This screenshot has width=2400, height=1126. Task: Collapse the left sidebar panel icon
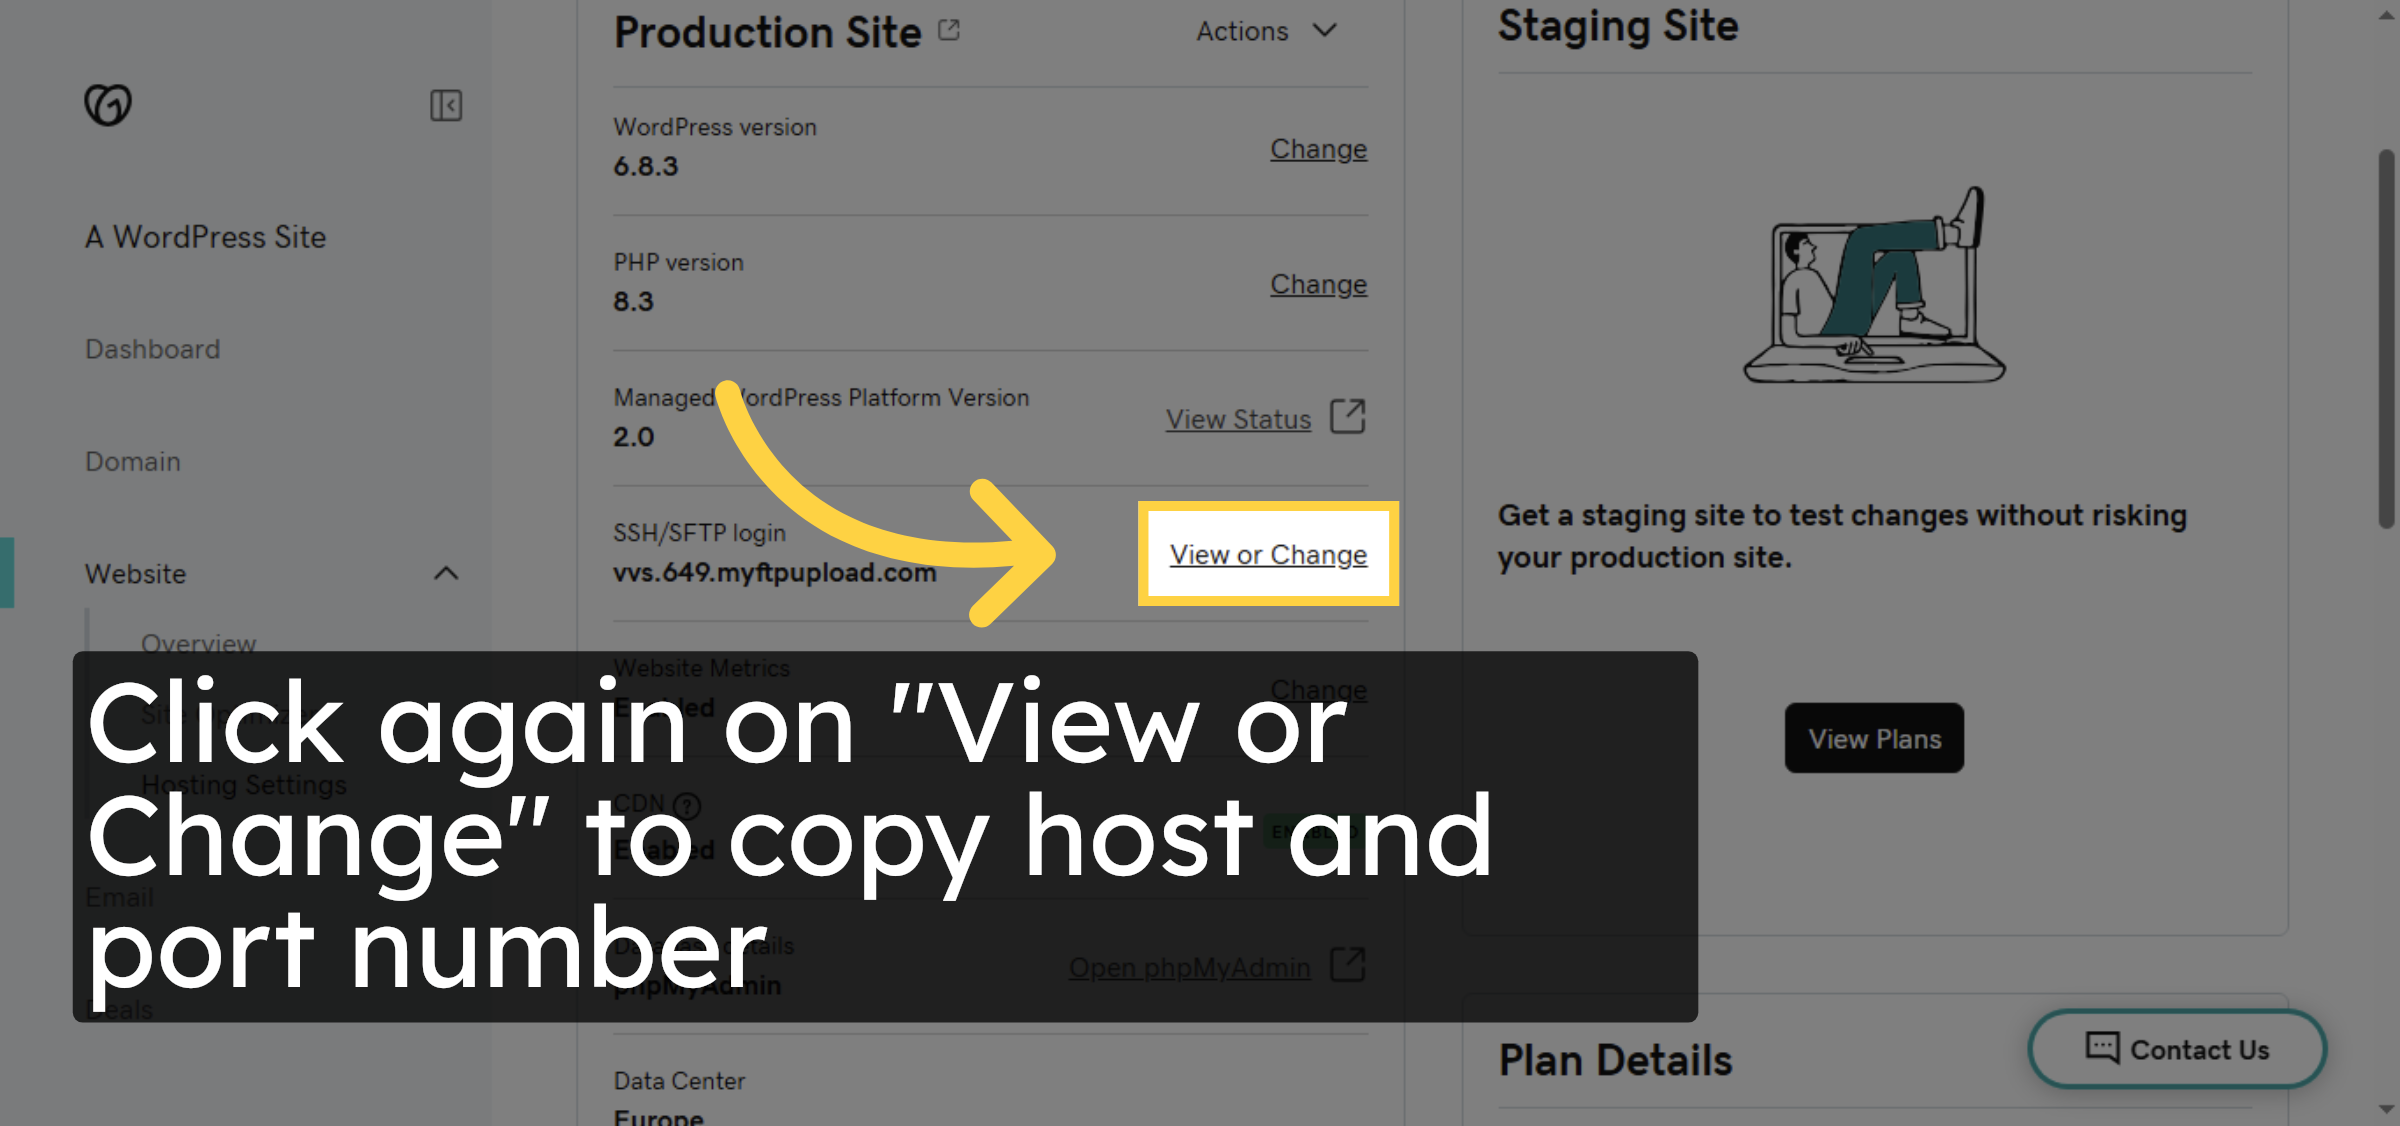446,105
